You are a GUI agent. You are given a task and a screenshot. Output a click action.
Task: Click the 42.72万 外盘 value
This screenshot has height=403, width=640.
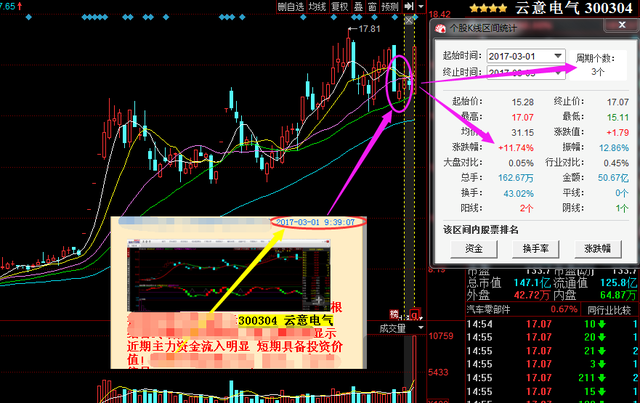point(532,295)
